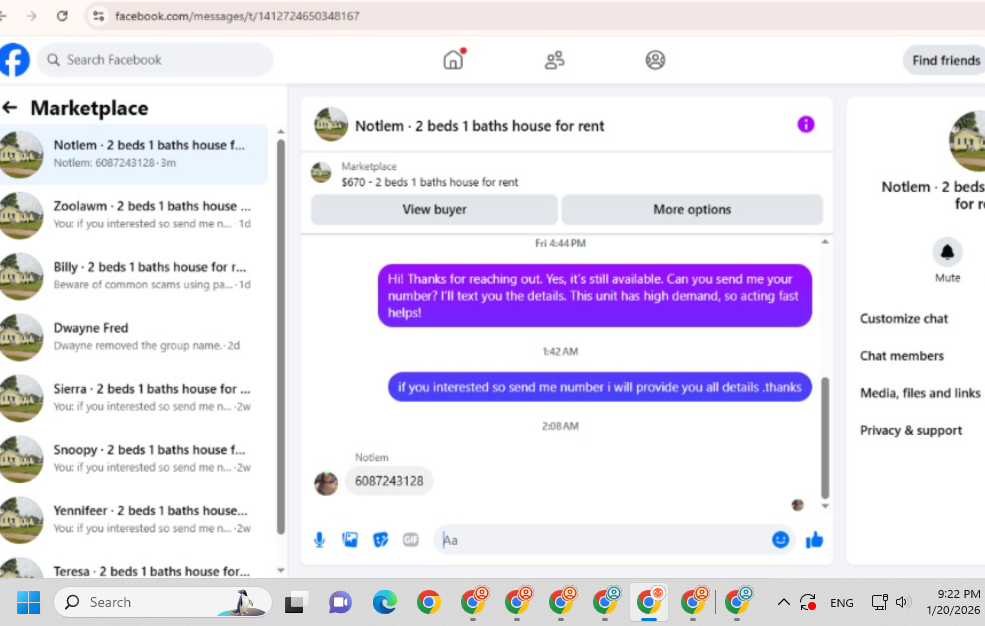Image resolution: width=985 pixels, height=626 pixels.
Task: Click the chat messages scrollbar thumb
Action: click(x=825, y=438)
